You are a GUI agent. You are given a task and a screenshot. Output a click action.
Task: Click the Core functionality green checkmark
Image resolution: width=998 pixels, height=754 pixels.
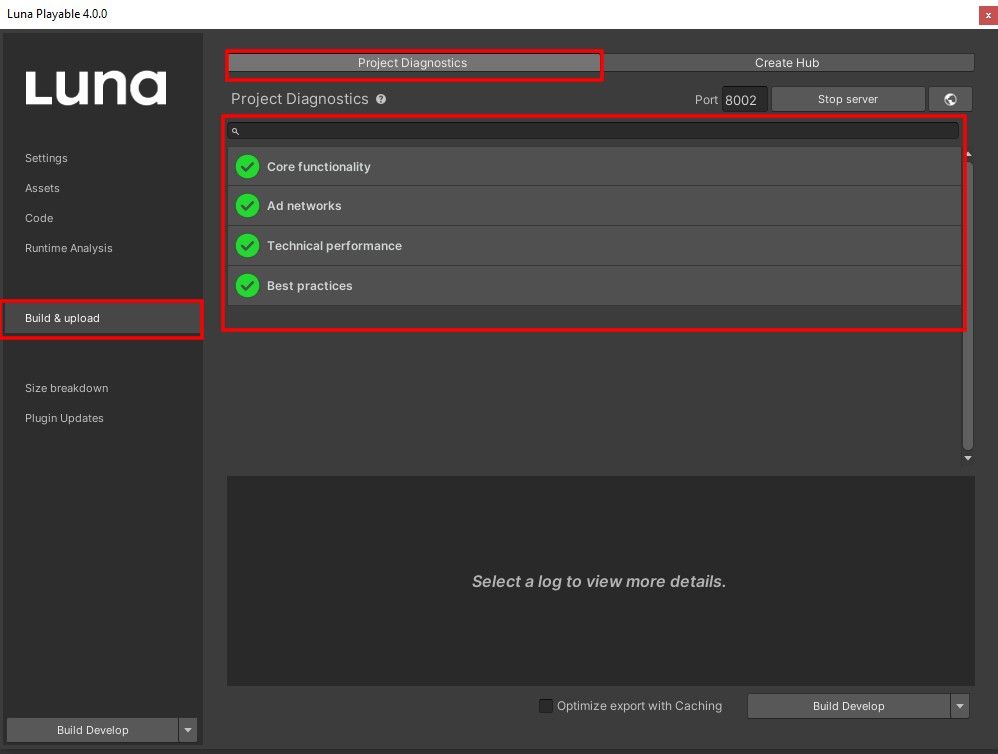point(248,167)
